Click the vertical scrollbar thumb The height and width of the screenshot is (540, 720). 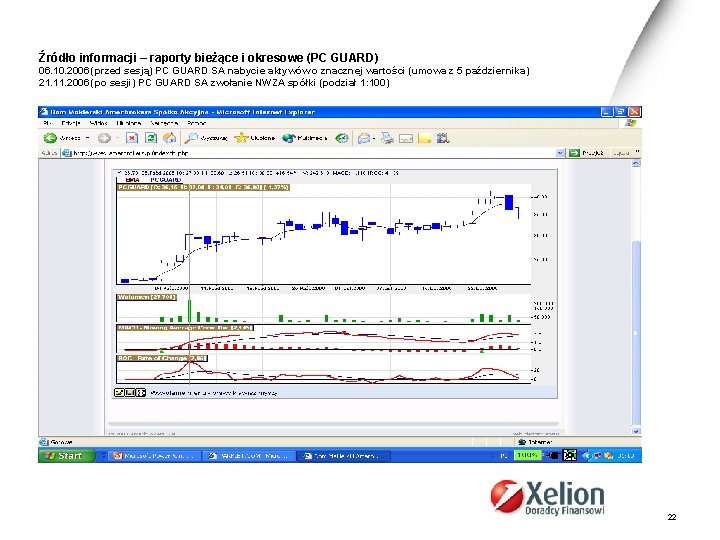636,332
